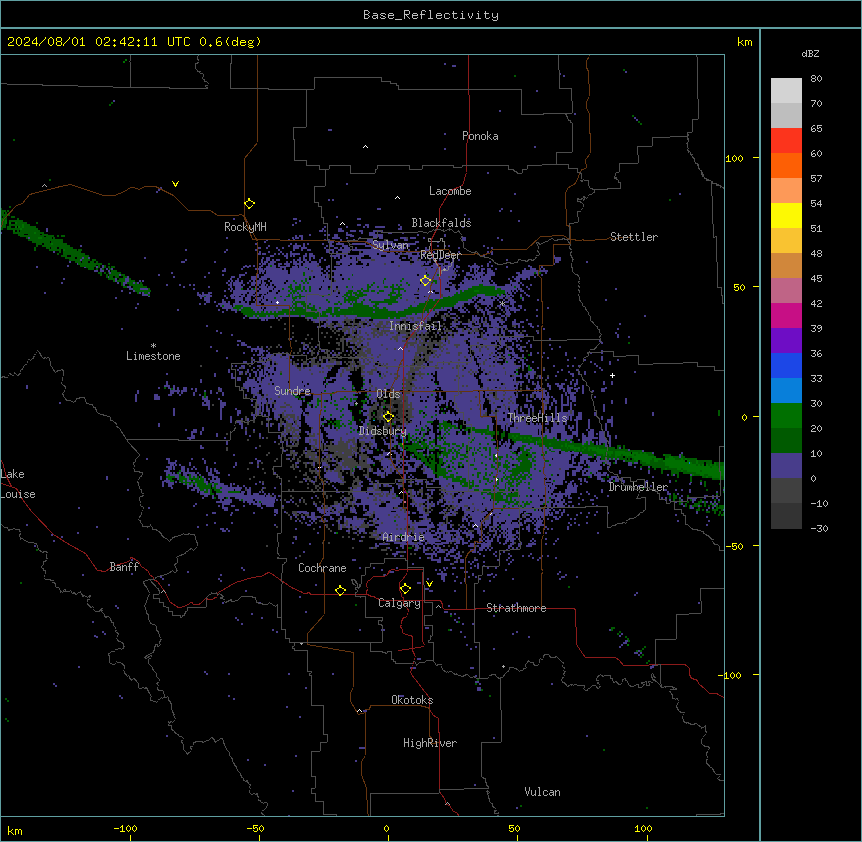Click the km unit label at top right
862x842 pixels.
tap(745, 42)
